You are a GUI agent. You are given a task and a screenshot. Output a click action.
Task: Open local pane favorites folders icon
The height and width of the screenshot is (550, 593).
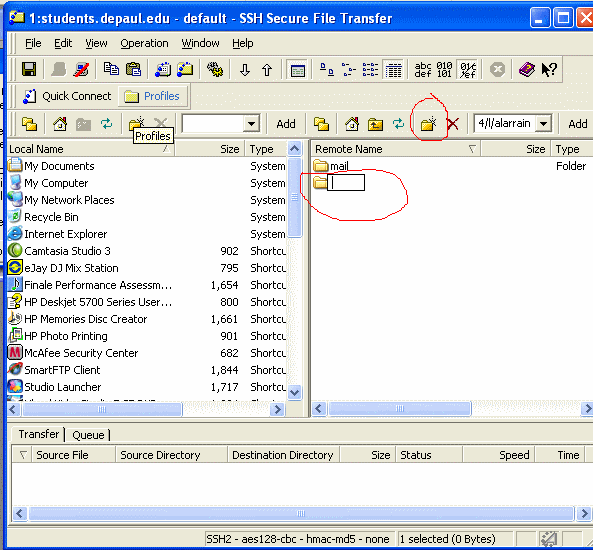click(x=29, y=124)
